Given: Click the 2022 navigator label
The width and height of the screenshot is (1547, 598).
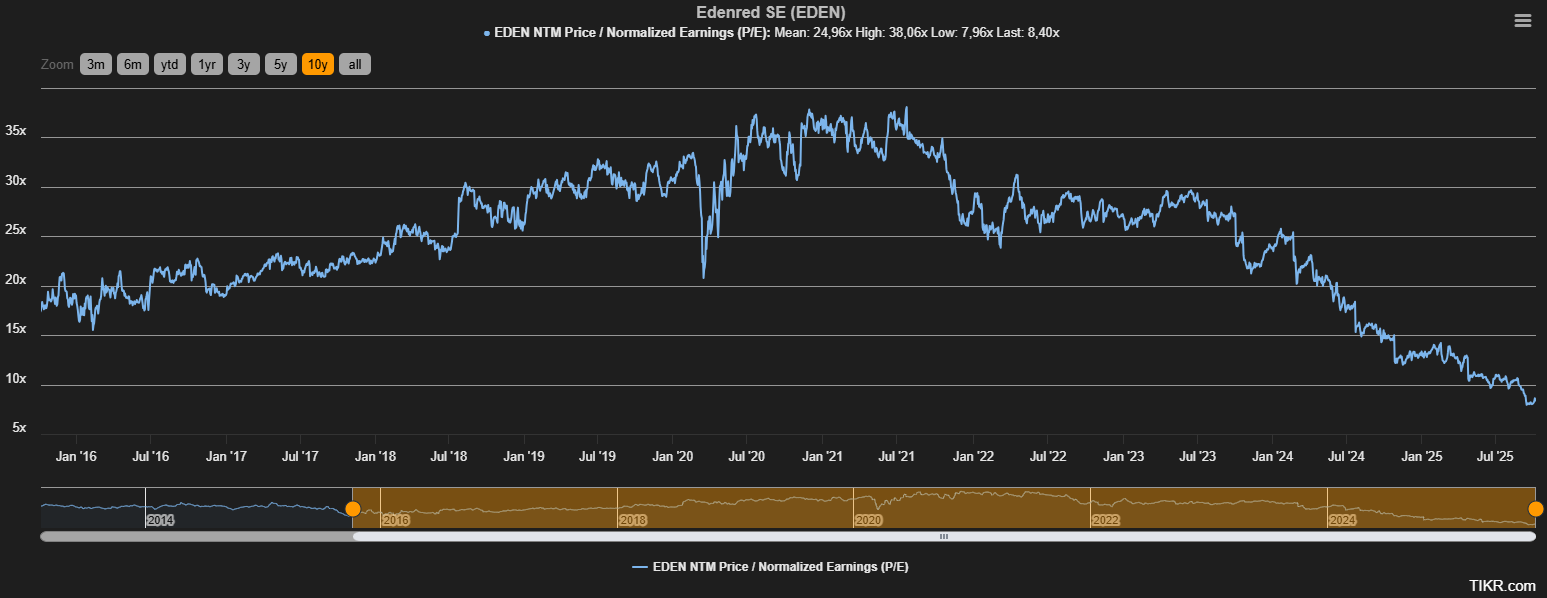Looking at the screenshot, I should pyautogui.click(x=1106, y=521).
